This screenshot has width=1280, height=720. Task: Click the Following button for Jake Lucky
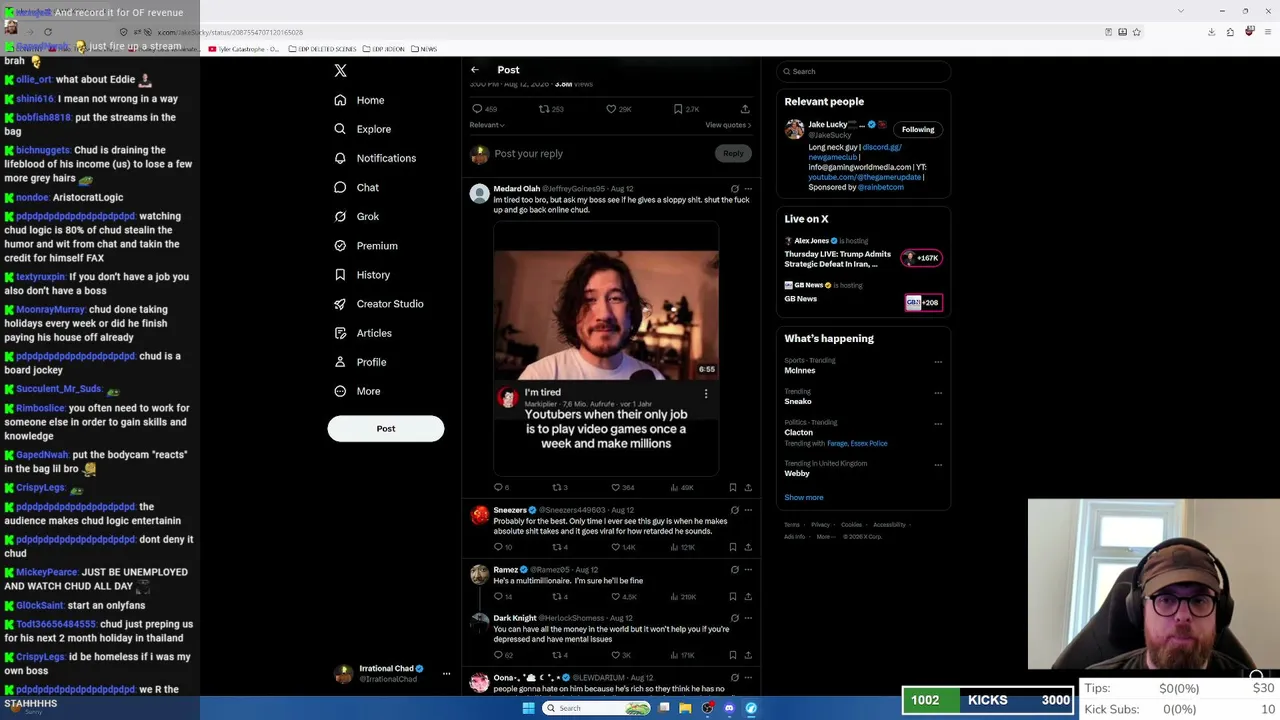[918, 129]
